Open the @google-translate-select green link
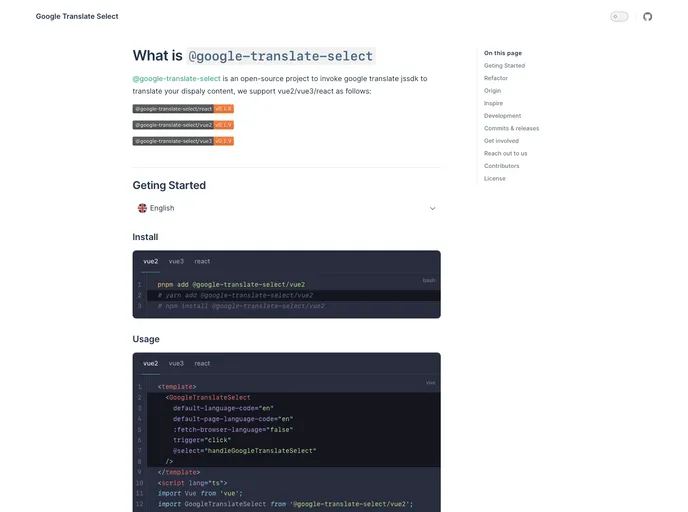This screenshot has height=512, width=688. [176, 78]
